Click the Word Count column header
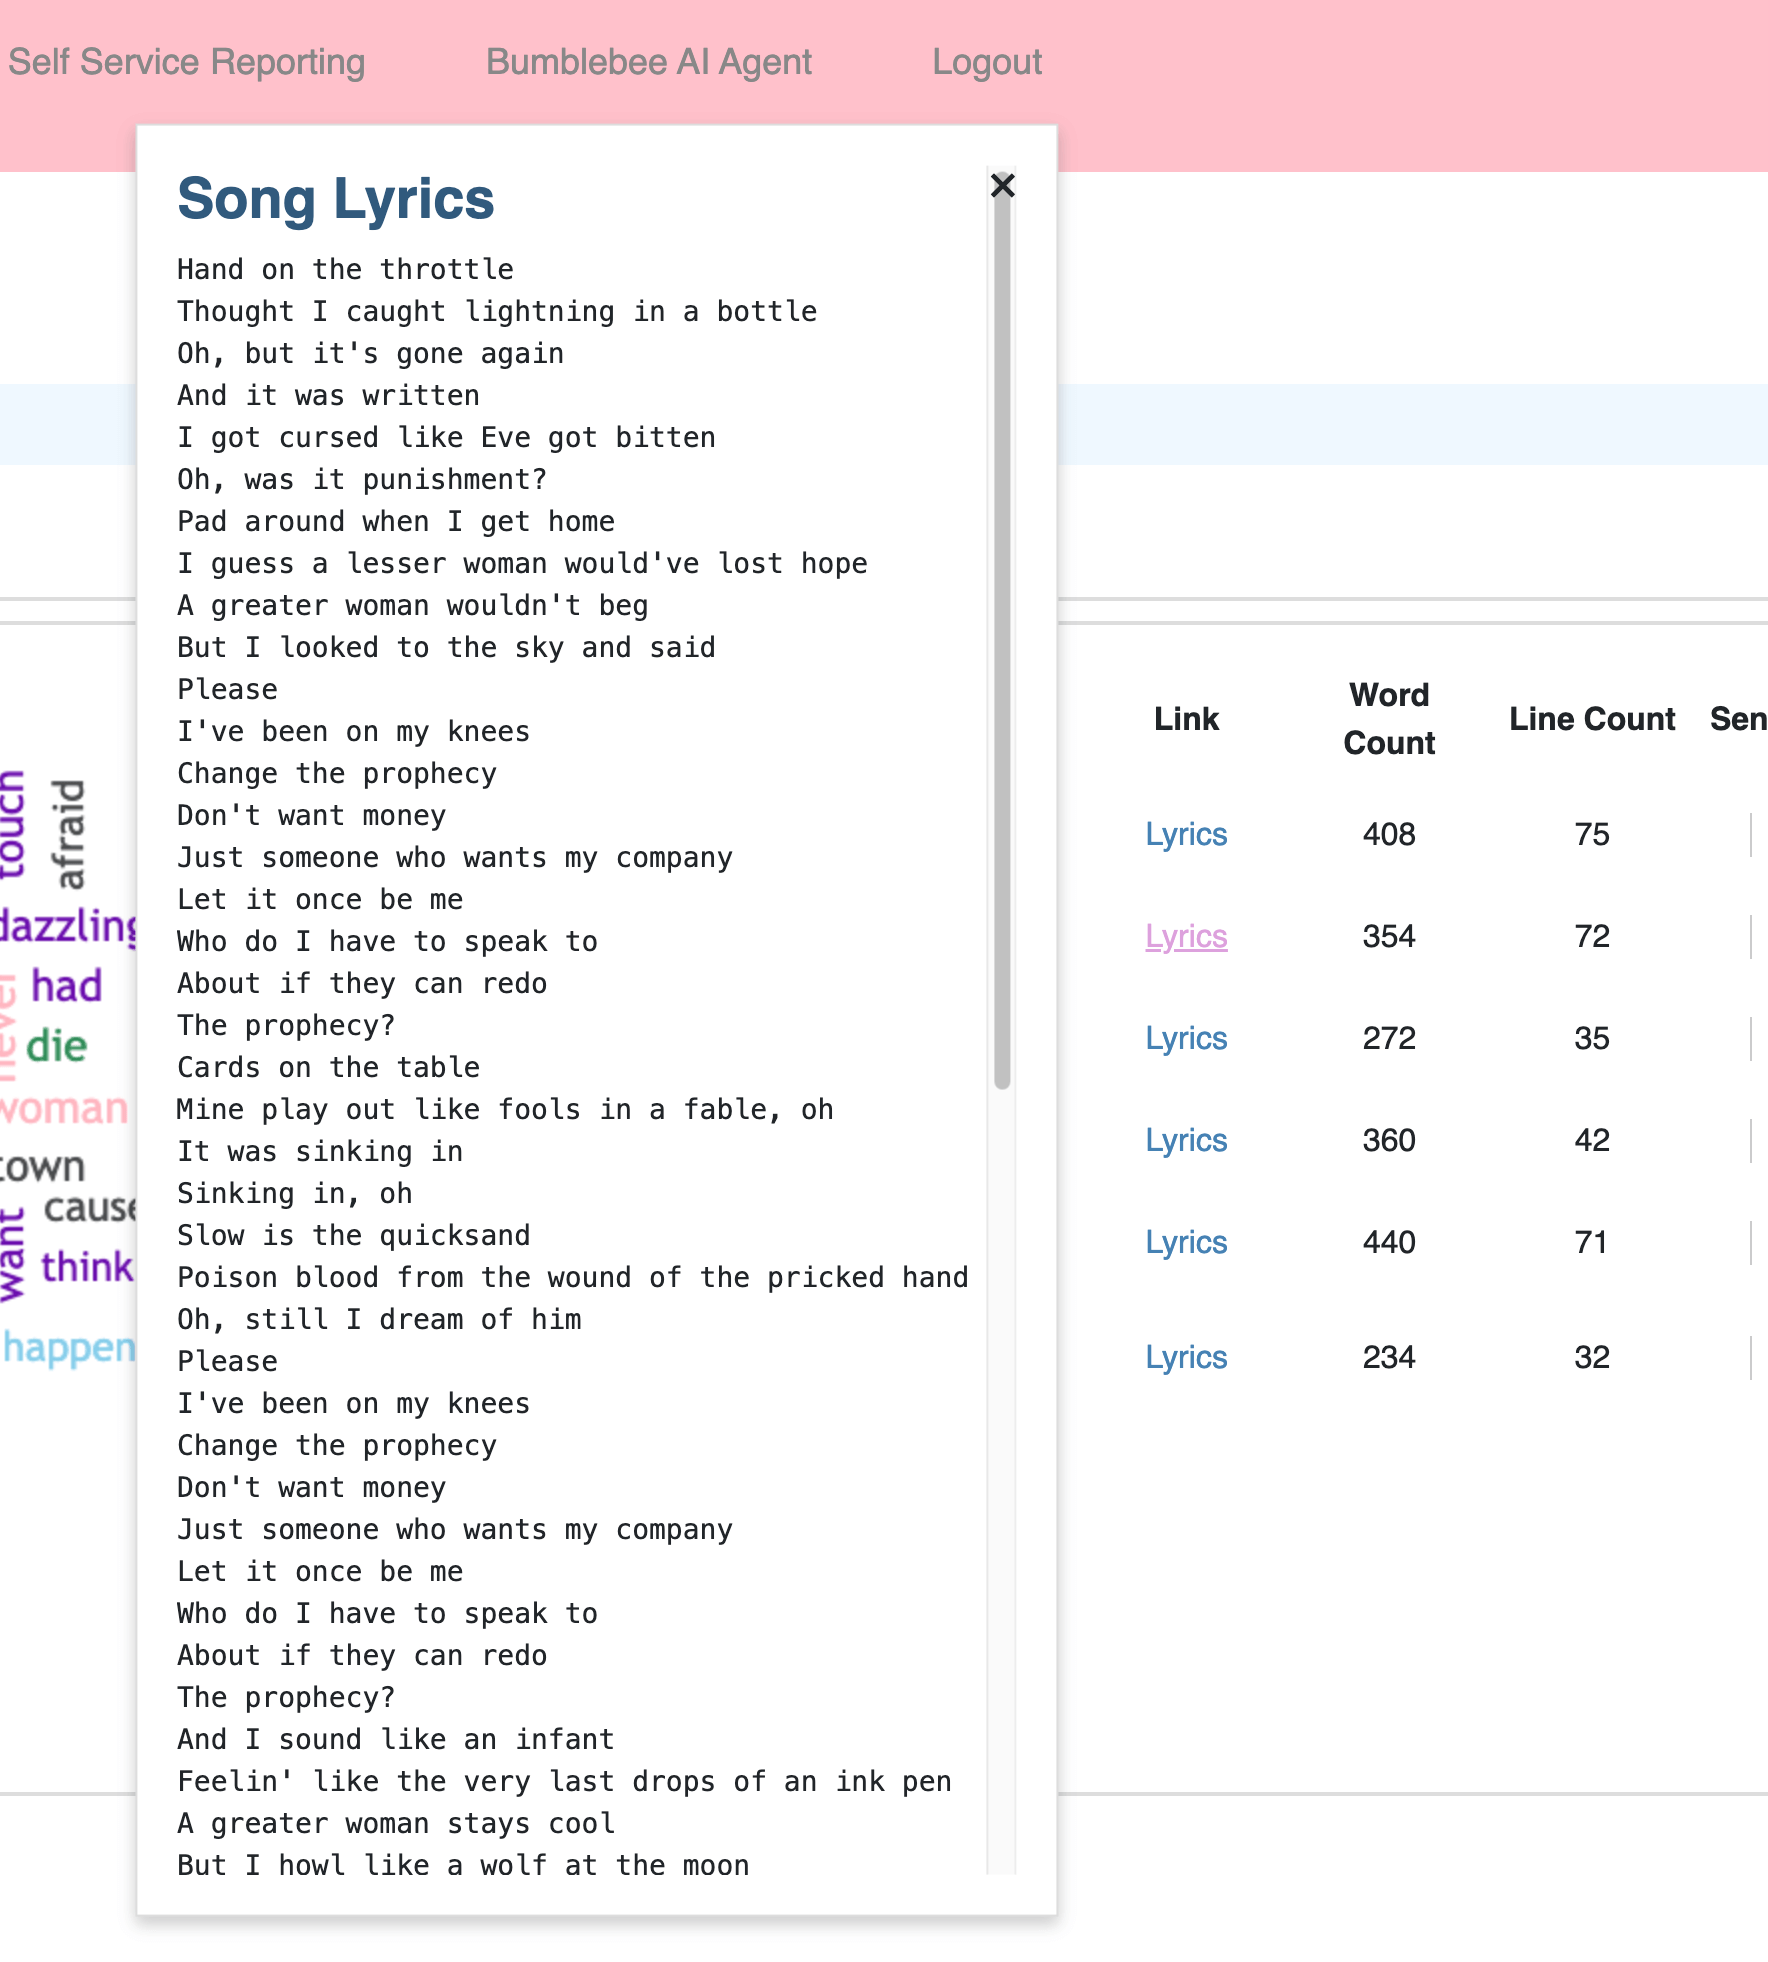 click(1389, 719)
